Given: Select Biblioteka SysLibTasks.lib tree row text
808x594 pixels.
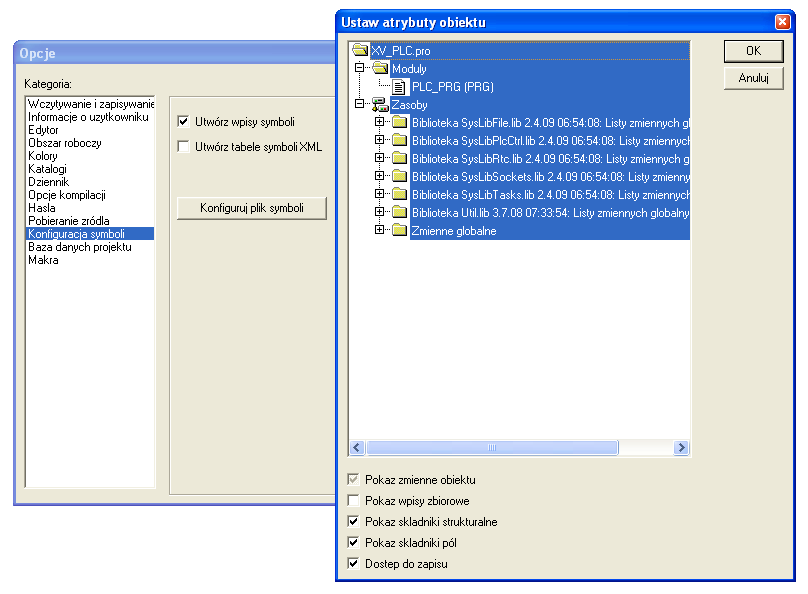Looking at the screenshot, I should [550, 195].
